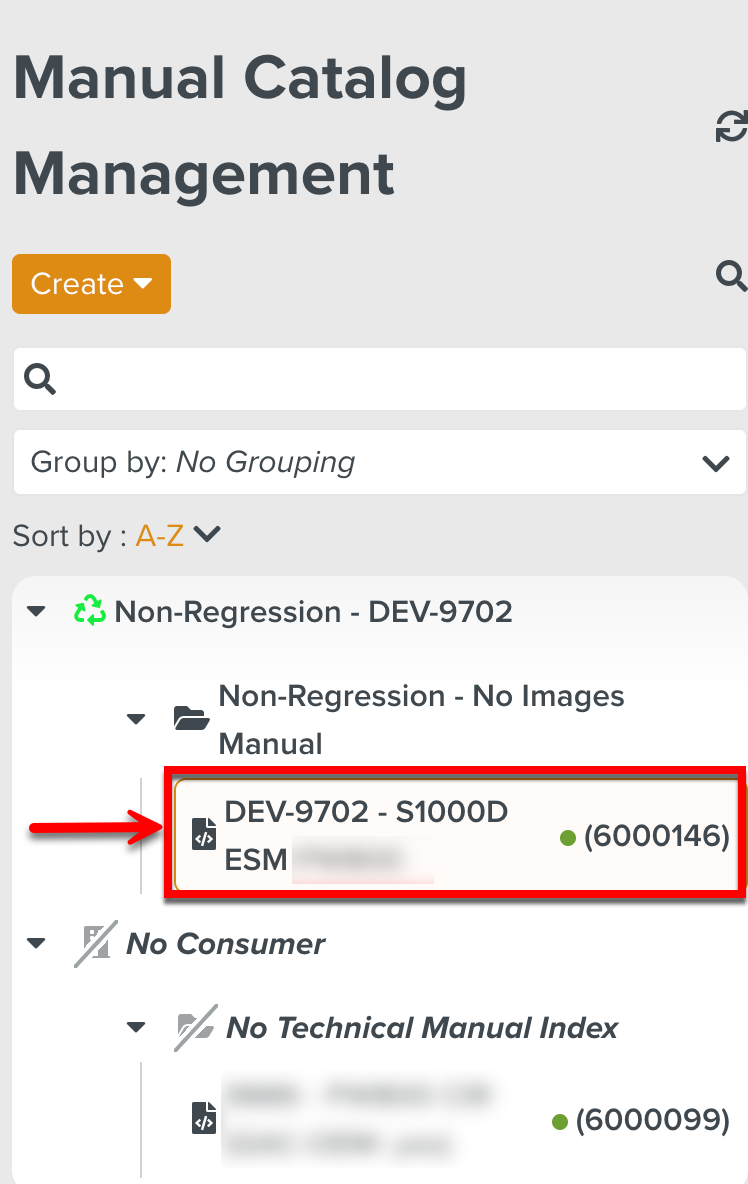Collapse the No Consumer group
Image resolution: width=748 pixels, height=1184 pixels.
(37, 943)
